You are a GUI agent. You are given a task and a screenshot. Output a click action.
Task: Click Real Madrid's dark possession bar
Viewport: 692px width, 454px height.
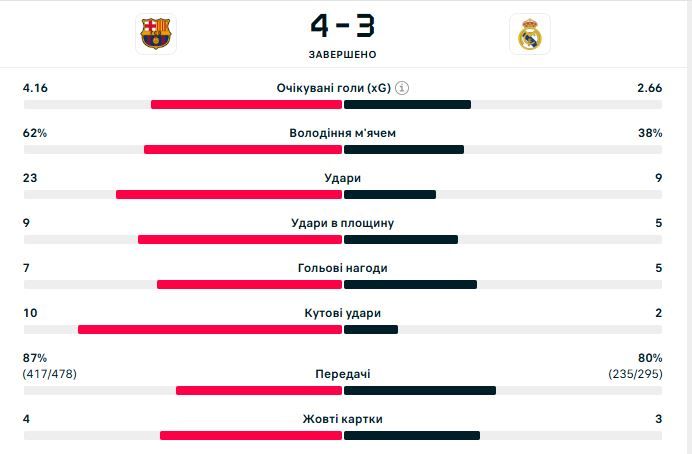coord(404,149)
